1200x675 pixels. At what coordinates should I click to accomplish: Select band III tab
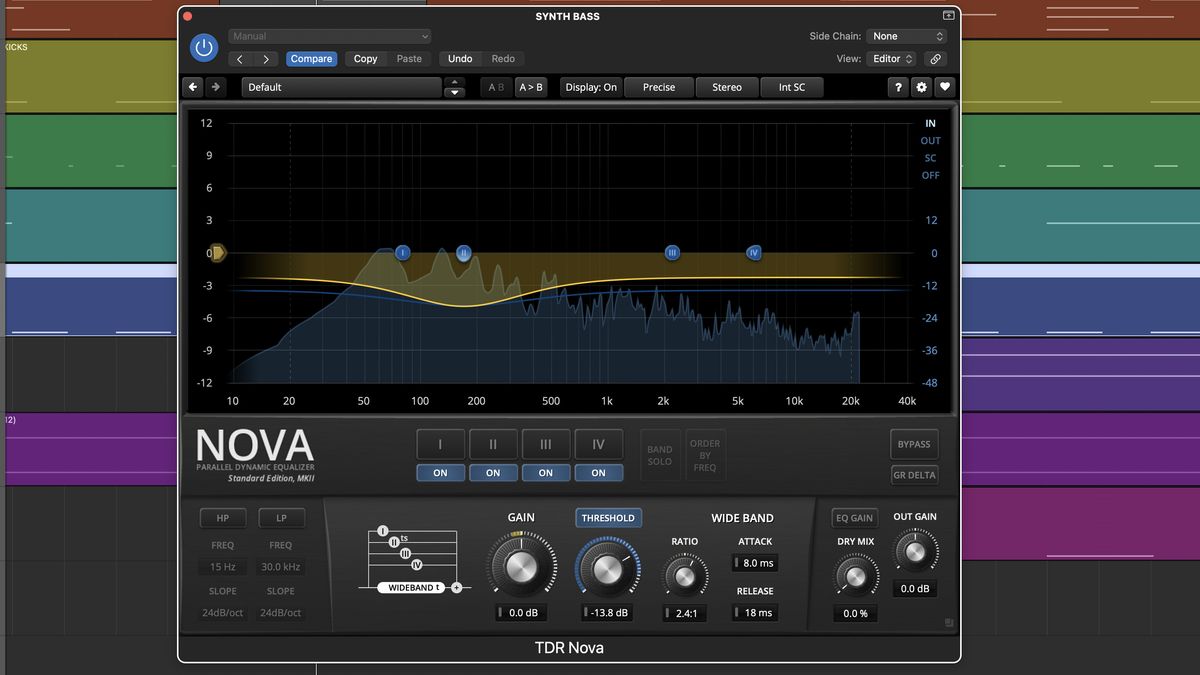[545, 444]
